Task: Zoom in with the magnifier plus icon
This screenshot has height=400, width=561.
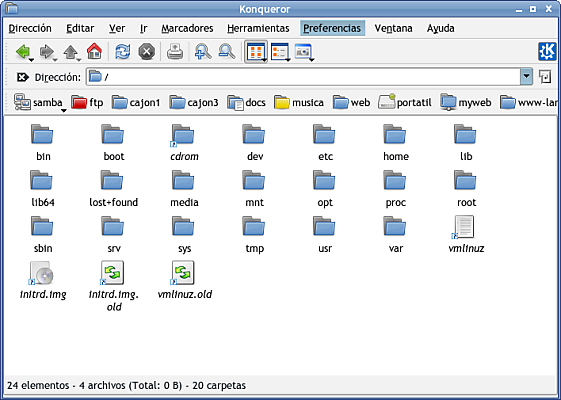Action: 203,52
